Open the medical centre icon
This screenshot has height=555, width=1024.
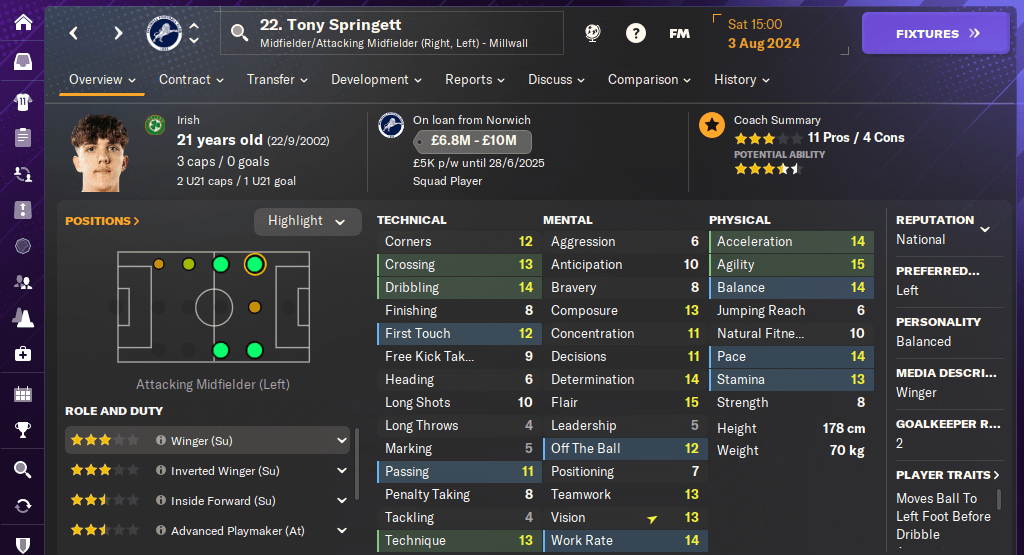click(22, 353)
